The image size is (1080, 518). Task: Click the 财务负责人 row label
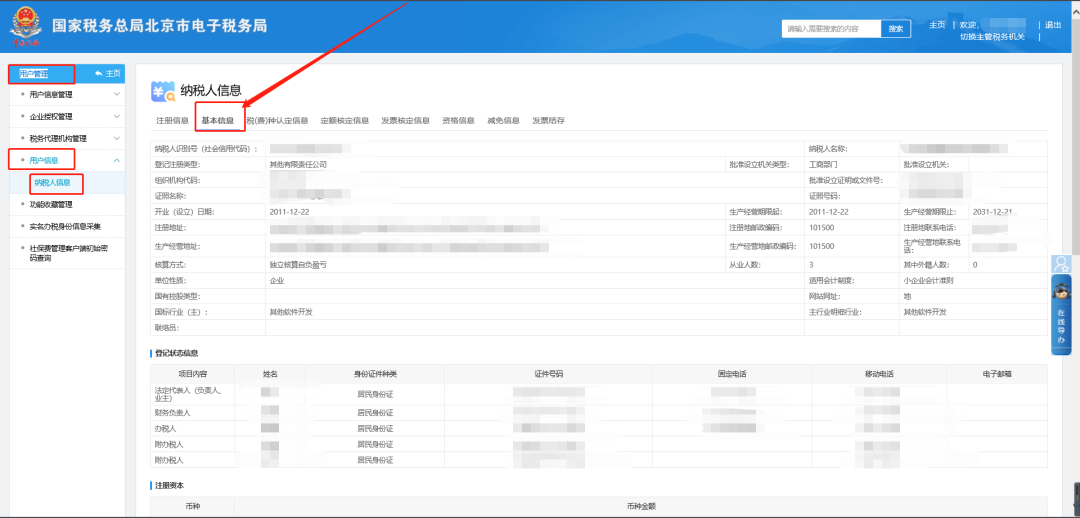(x=172, y=413)
